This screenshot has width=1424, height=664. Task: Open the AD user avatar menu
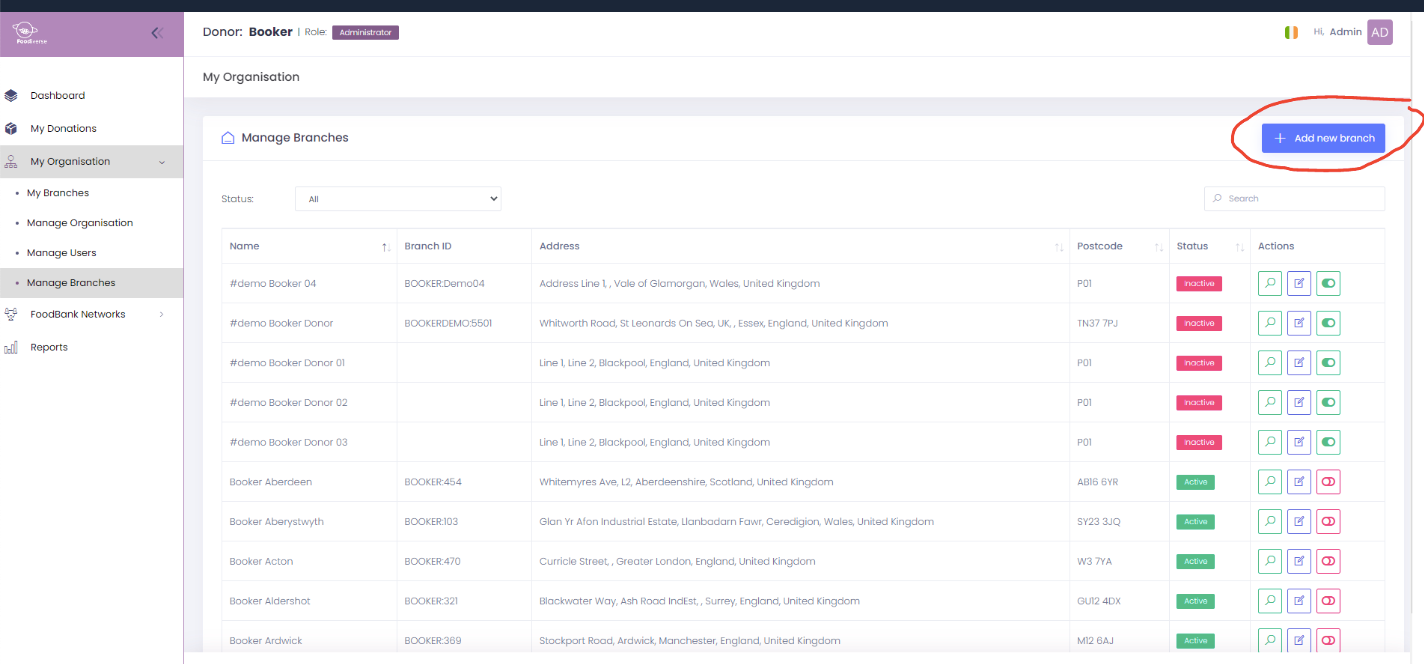[1380, 32]
